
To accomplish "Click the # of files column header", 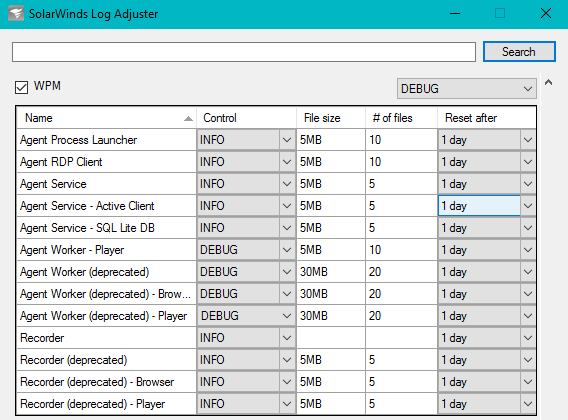I will 401,118.
